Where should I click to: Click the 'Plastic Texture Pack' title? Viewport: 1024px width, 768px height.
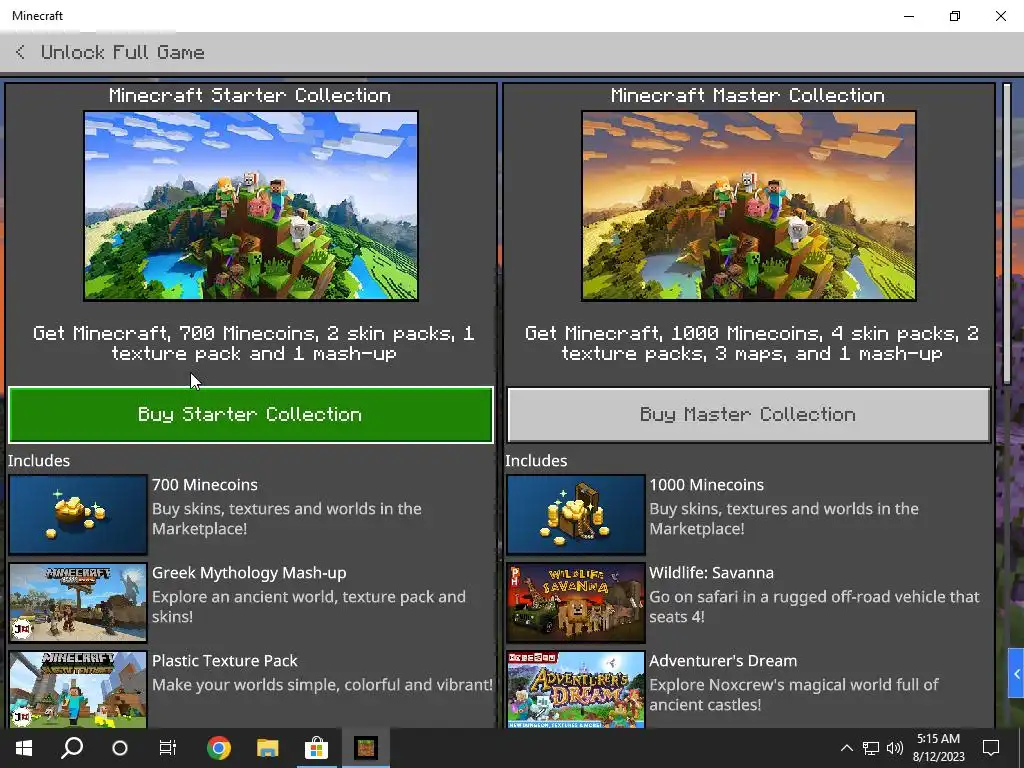(x=225, y=661)
